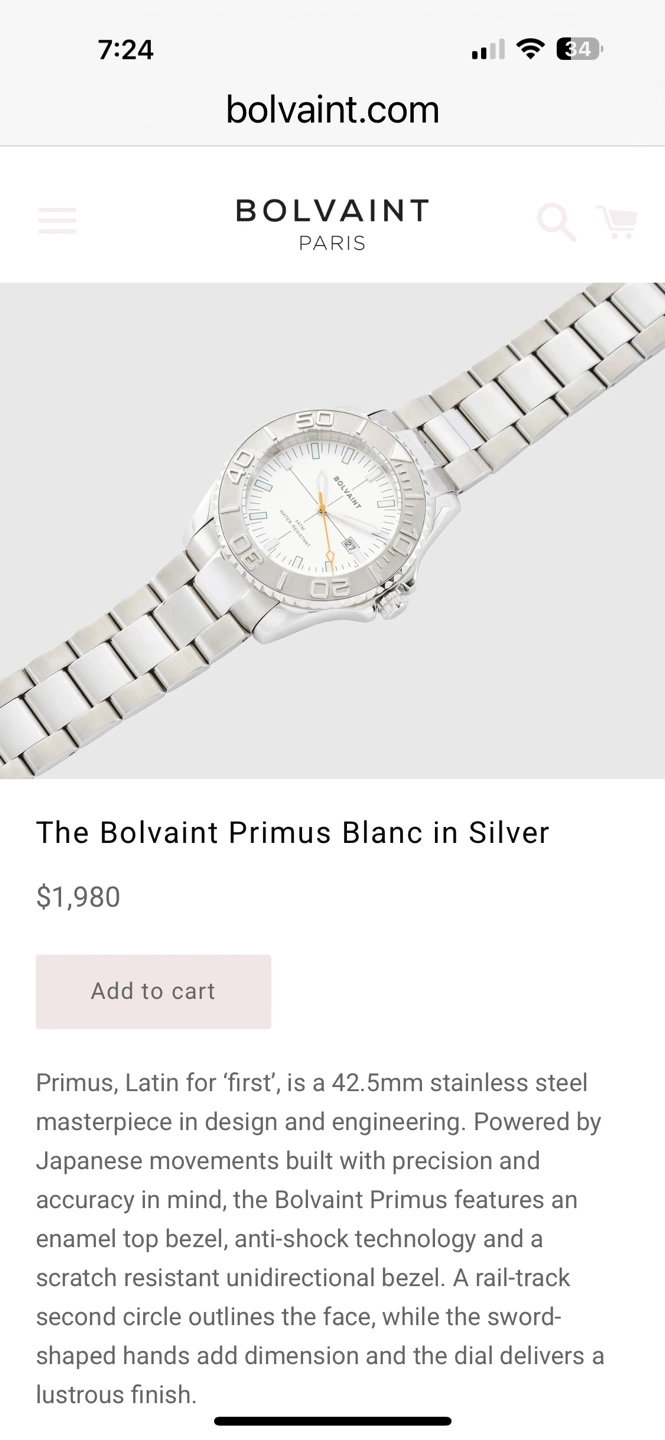Viewport: 665px width, 1440px height.
Task: Tap the PARIS subtitle under the logo
Action: click(x=332, y=243)
